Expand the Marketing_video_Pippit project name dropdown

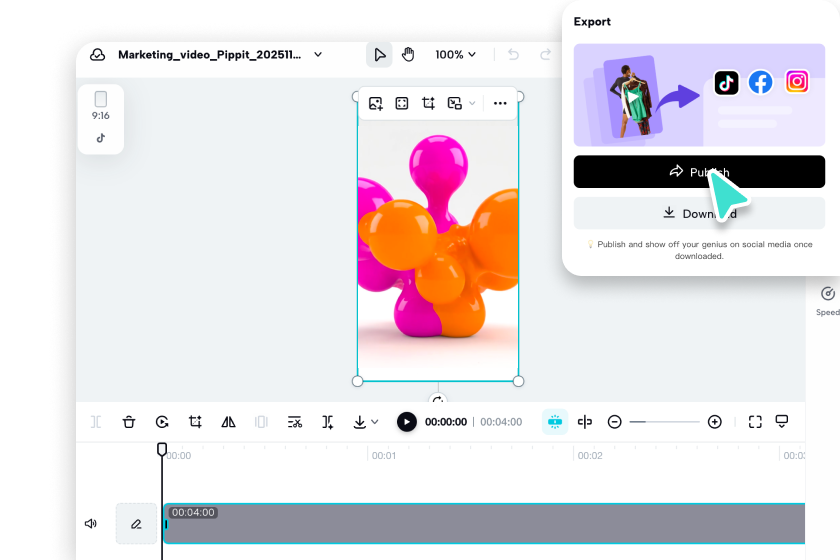(x=318, y=55)
